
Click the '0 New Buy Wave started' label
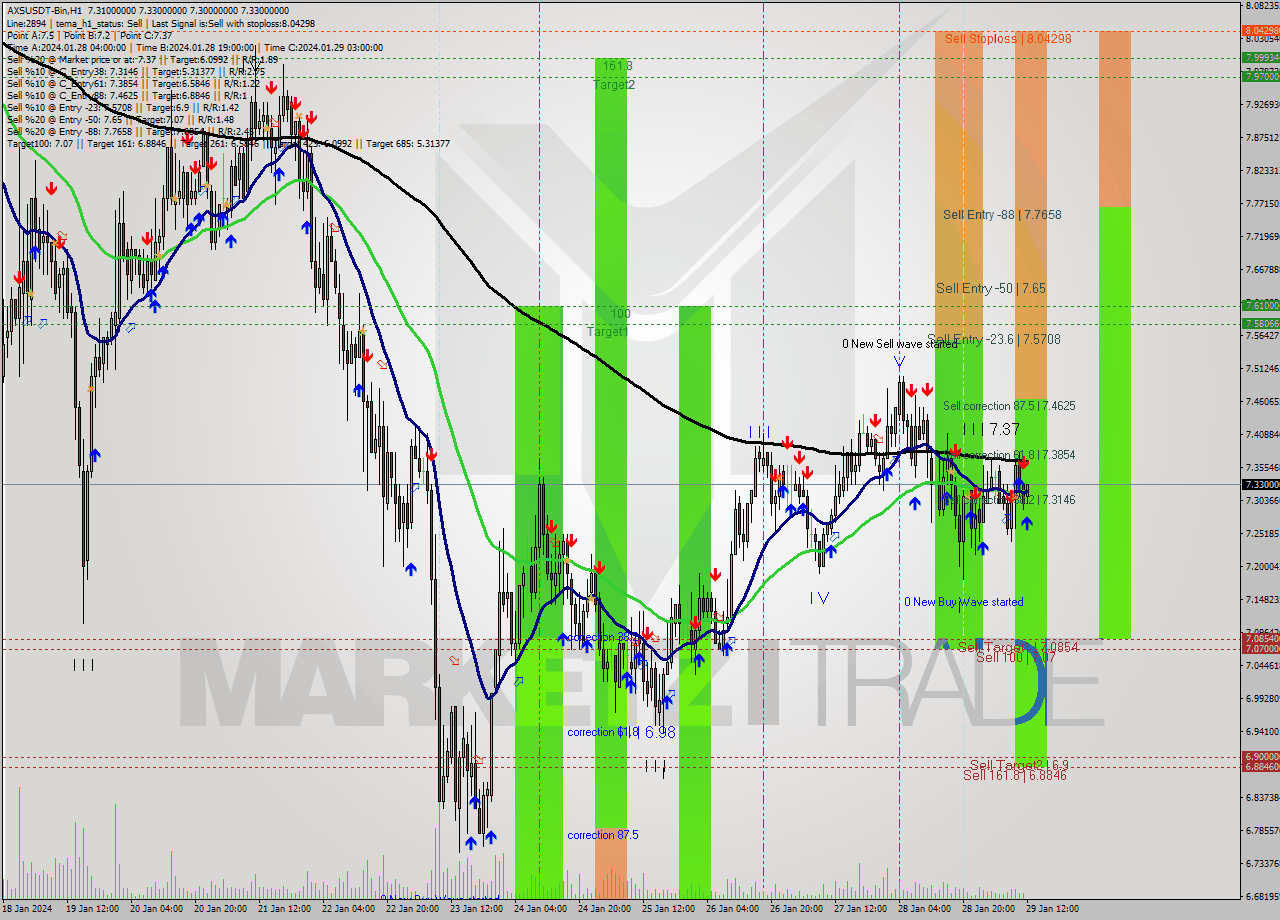tap(964, 602)
